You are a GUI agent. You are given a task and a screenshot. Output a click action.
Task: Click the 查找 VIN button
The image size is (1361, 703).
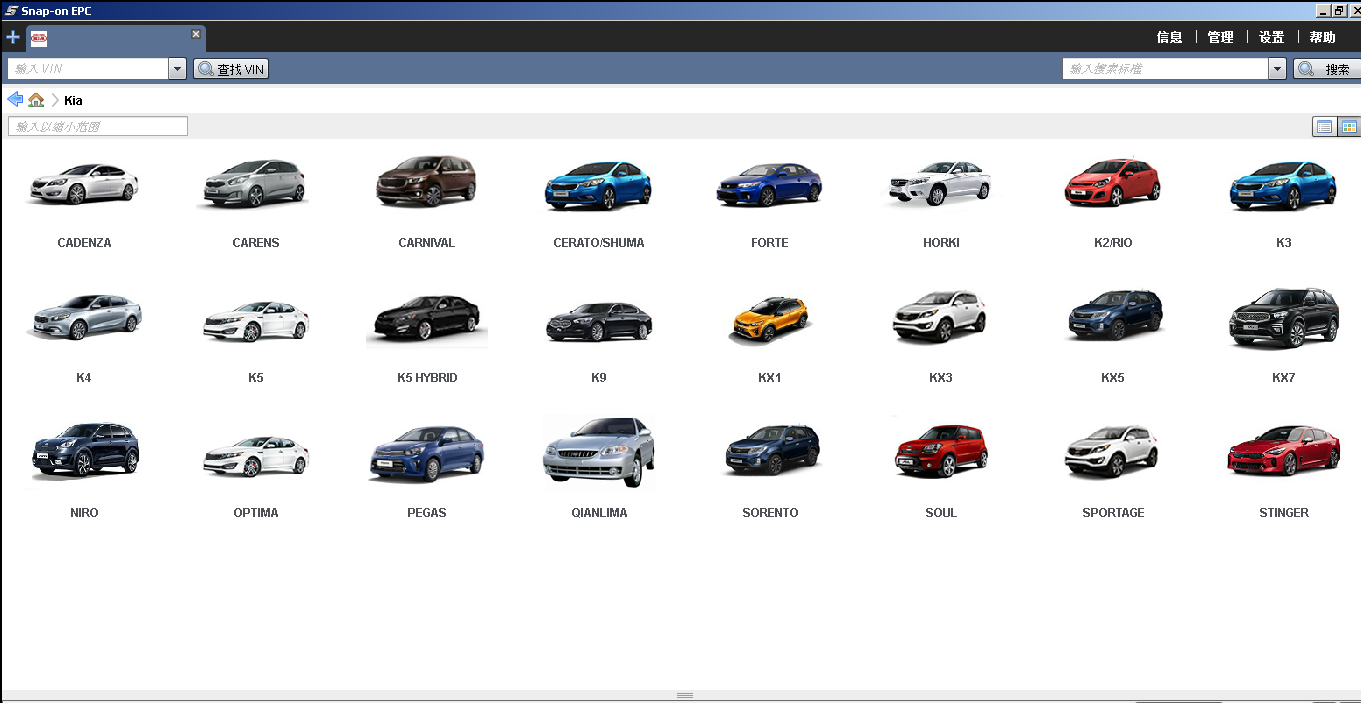[231, 69]
